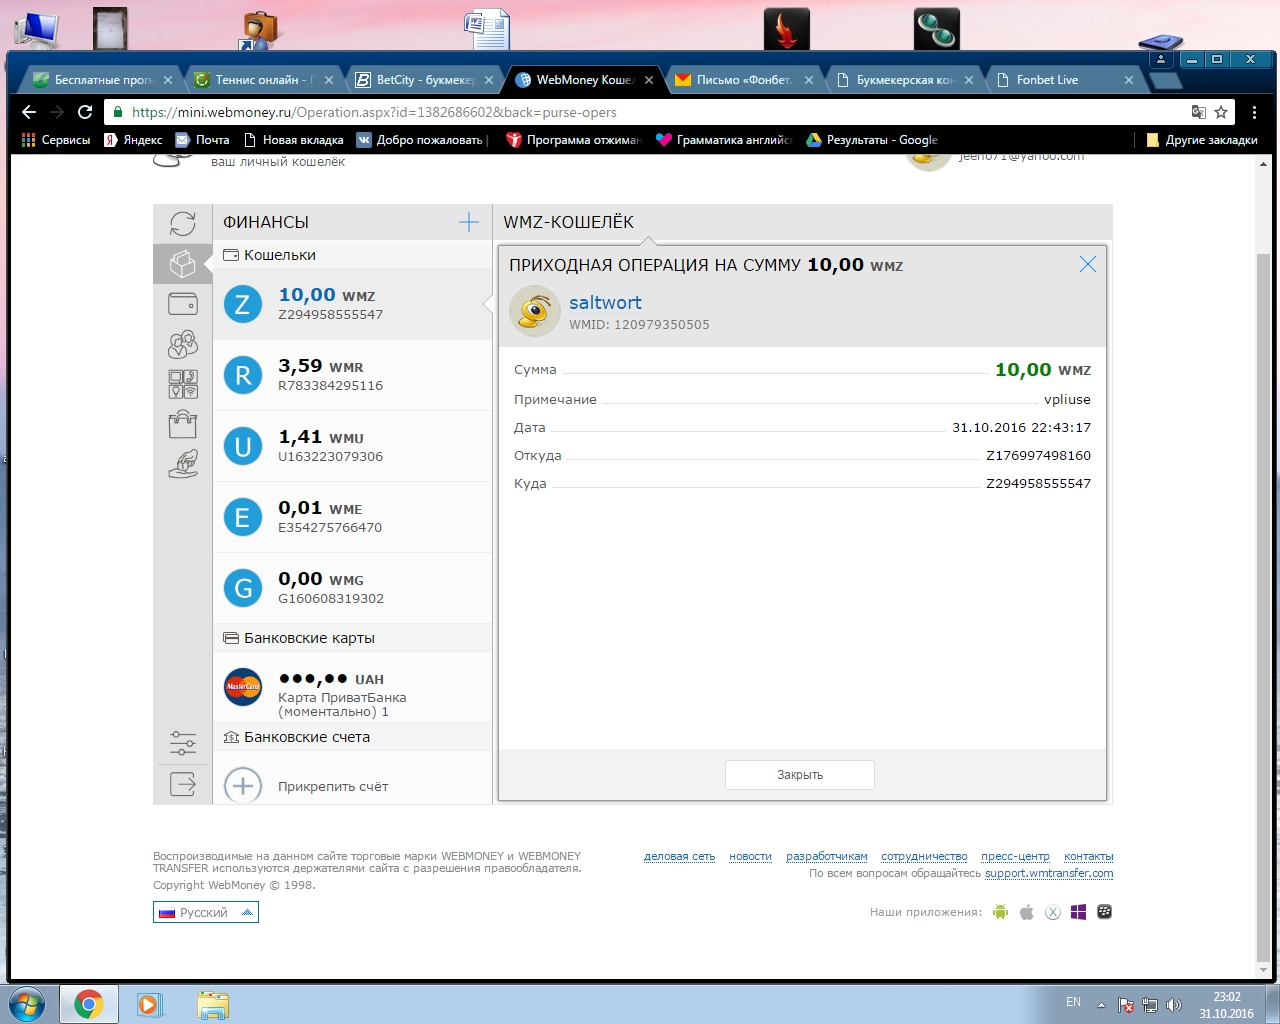Open Результаты - Google bookmark
Viewport: 1280px width, 1024px height.
click(872, 140)
